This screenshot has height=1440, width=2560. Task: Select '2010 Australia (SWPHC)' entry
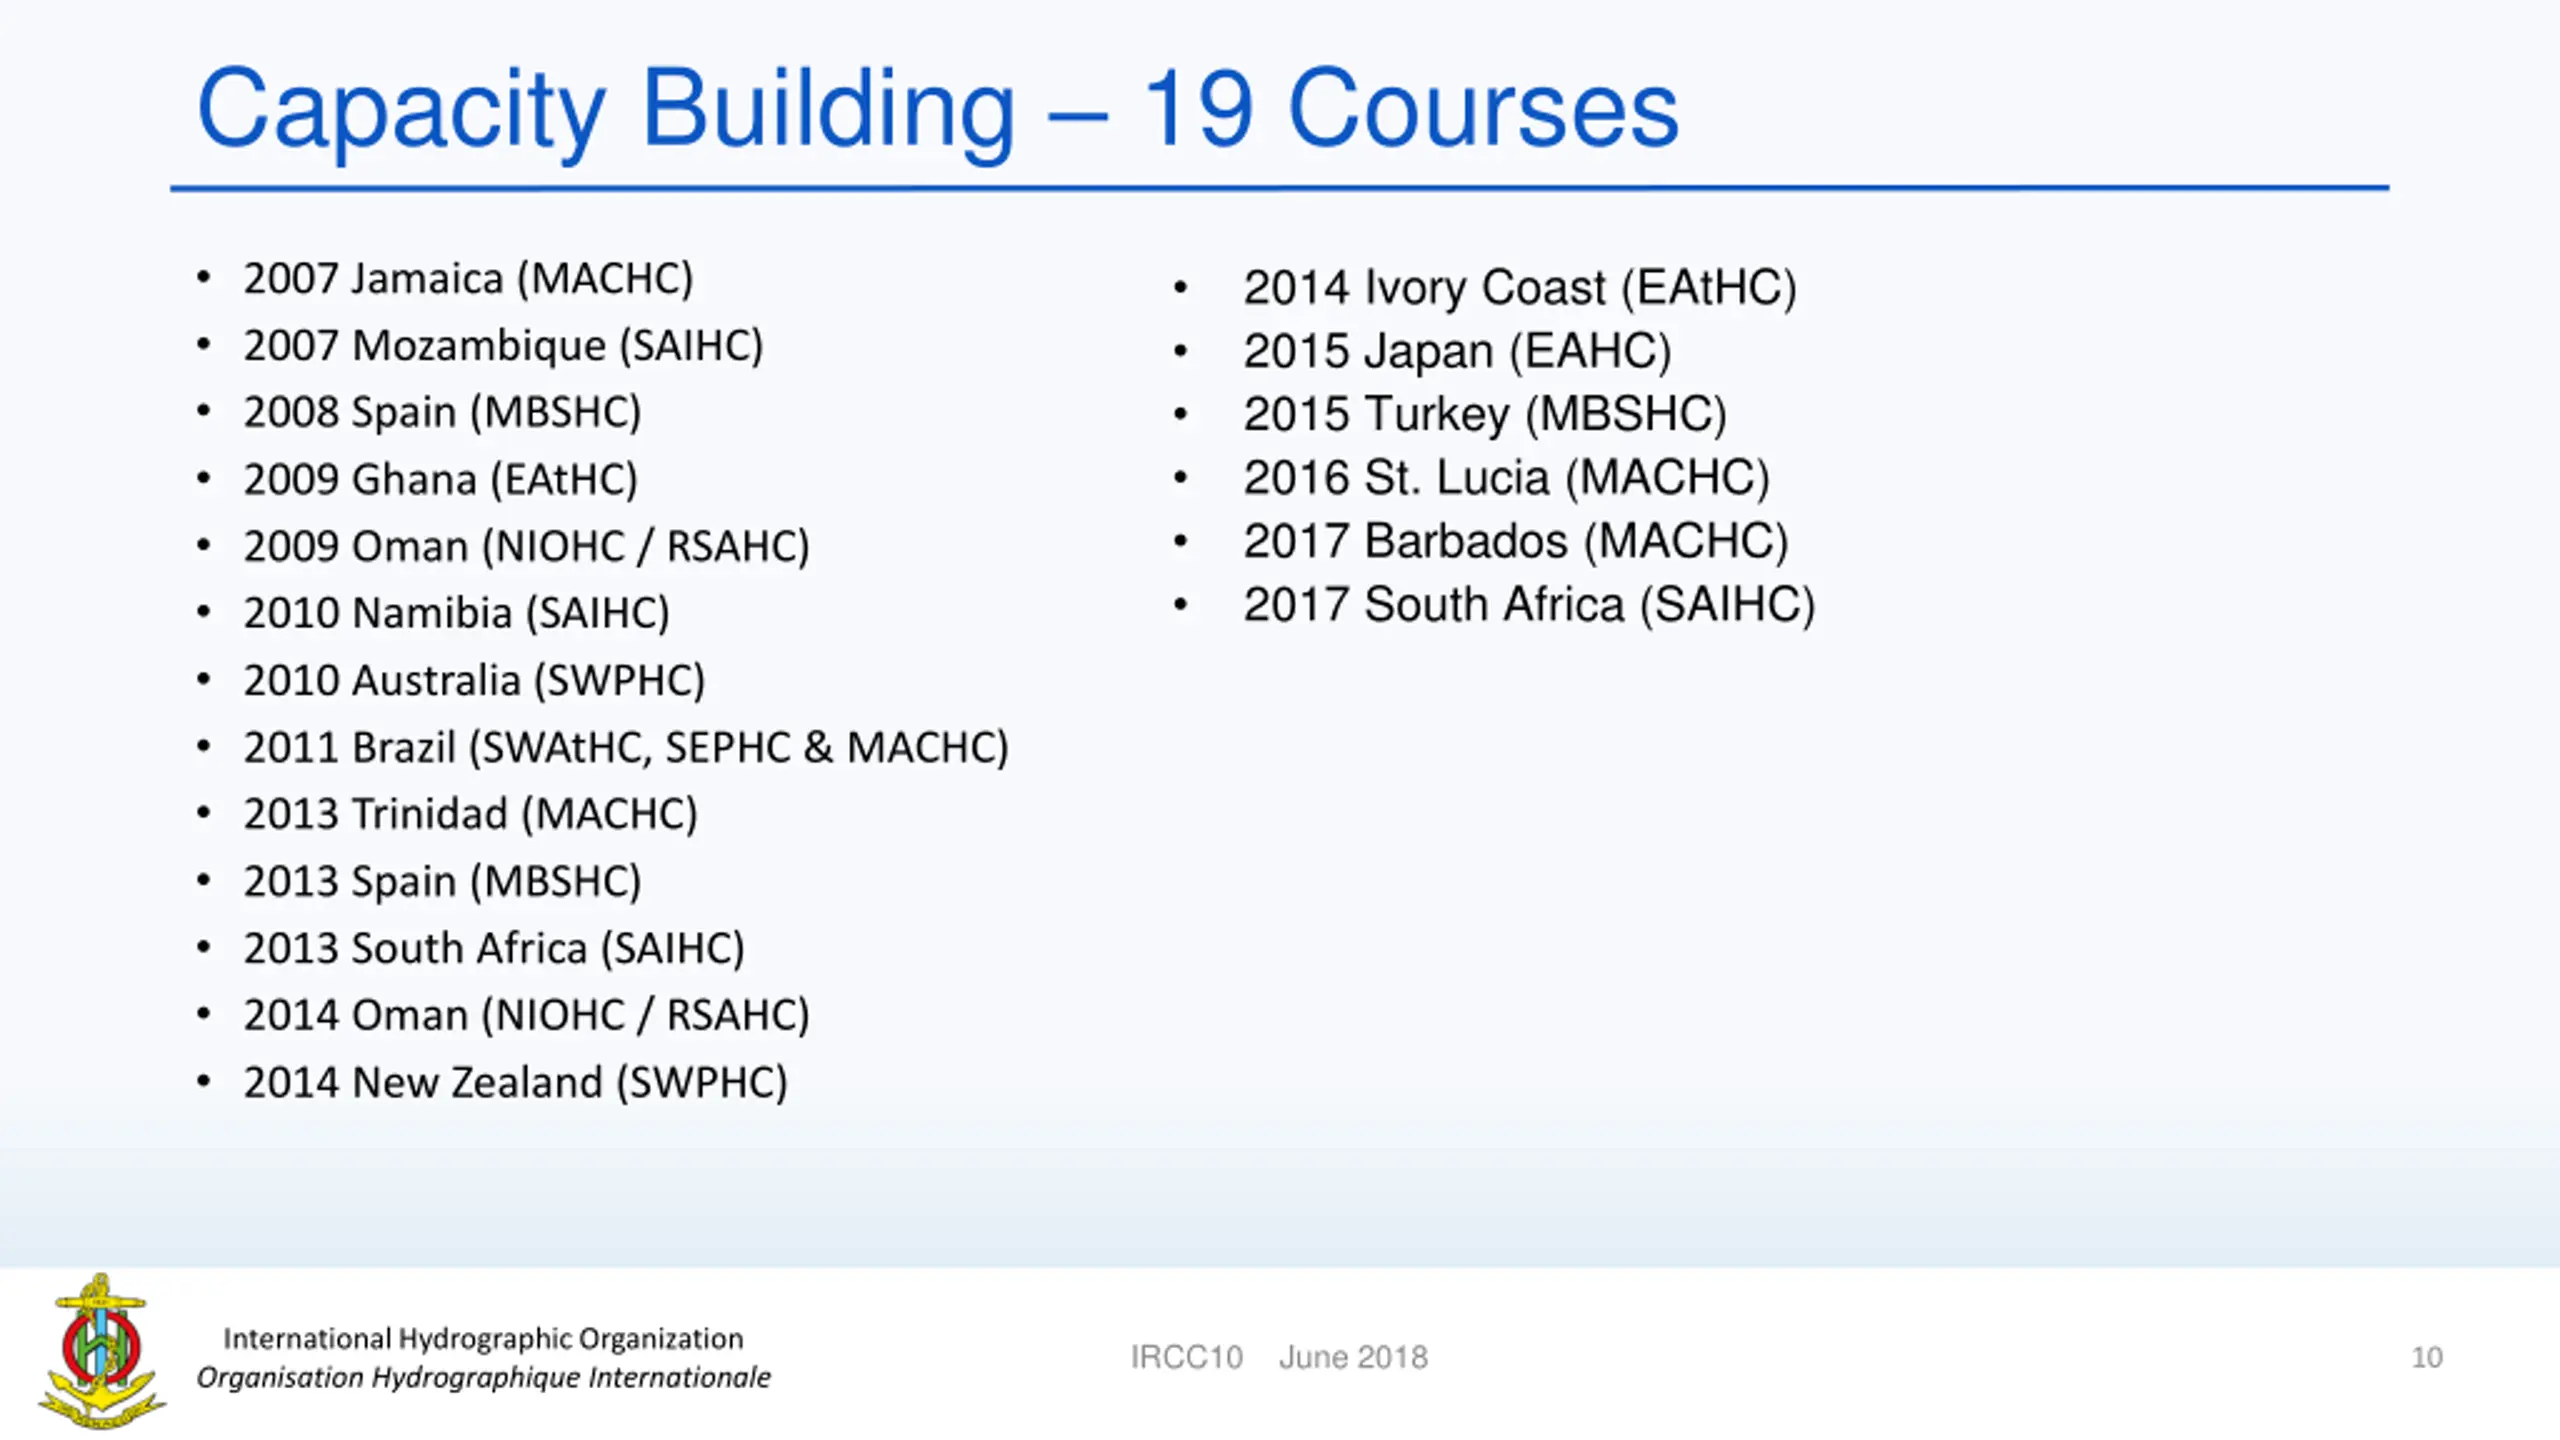(x=474, y=681)
